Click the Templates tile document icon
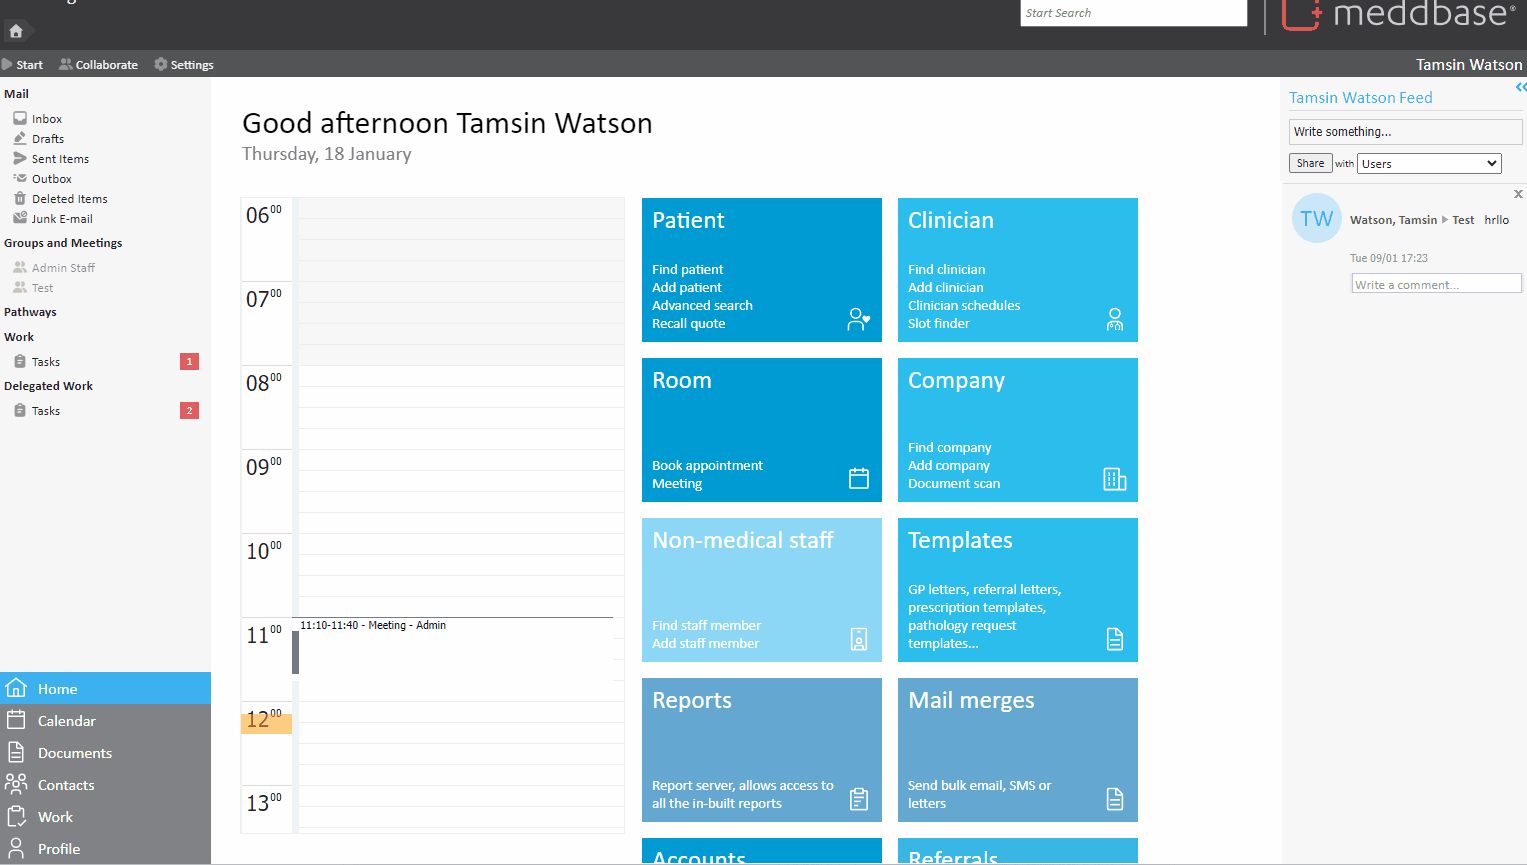 point(1114,639)
